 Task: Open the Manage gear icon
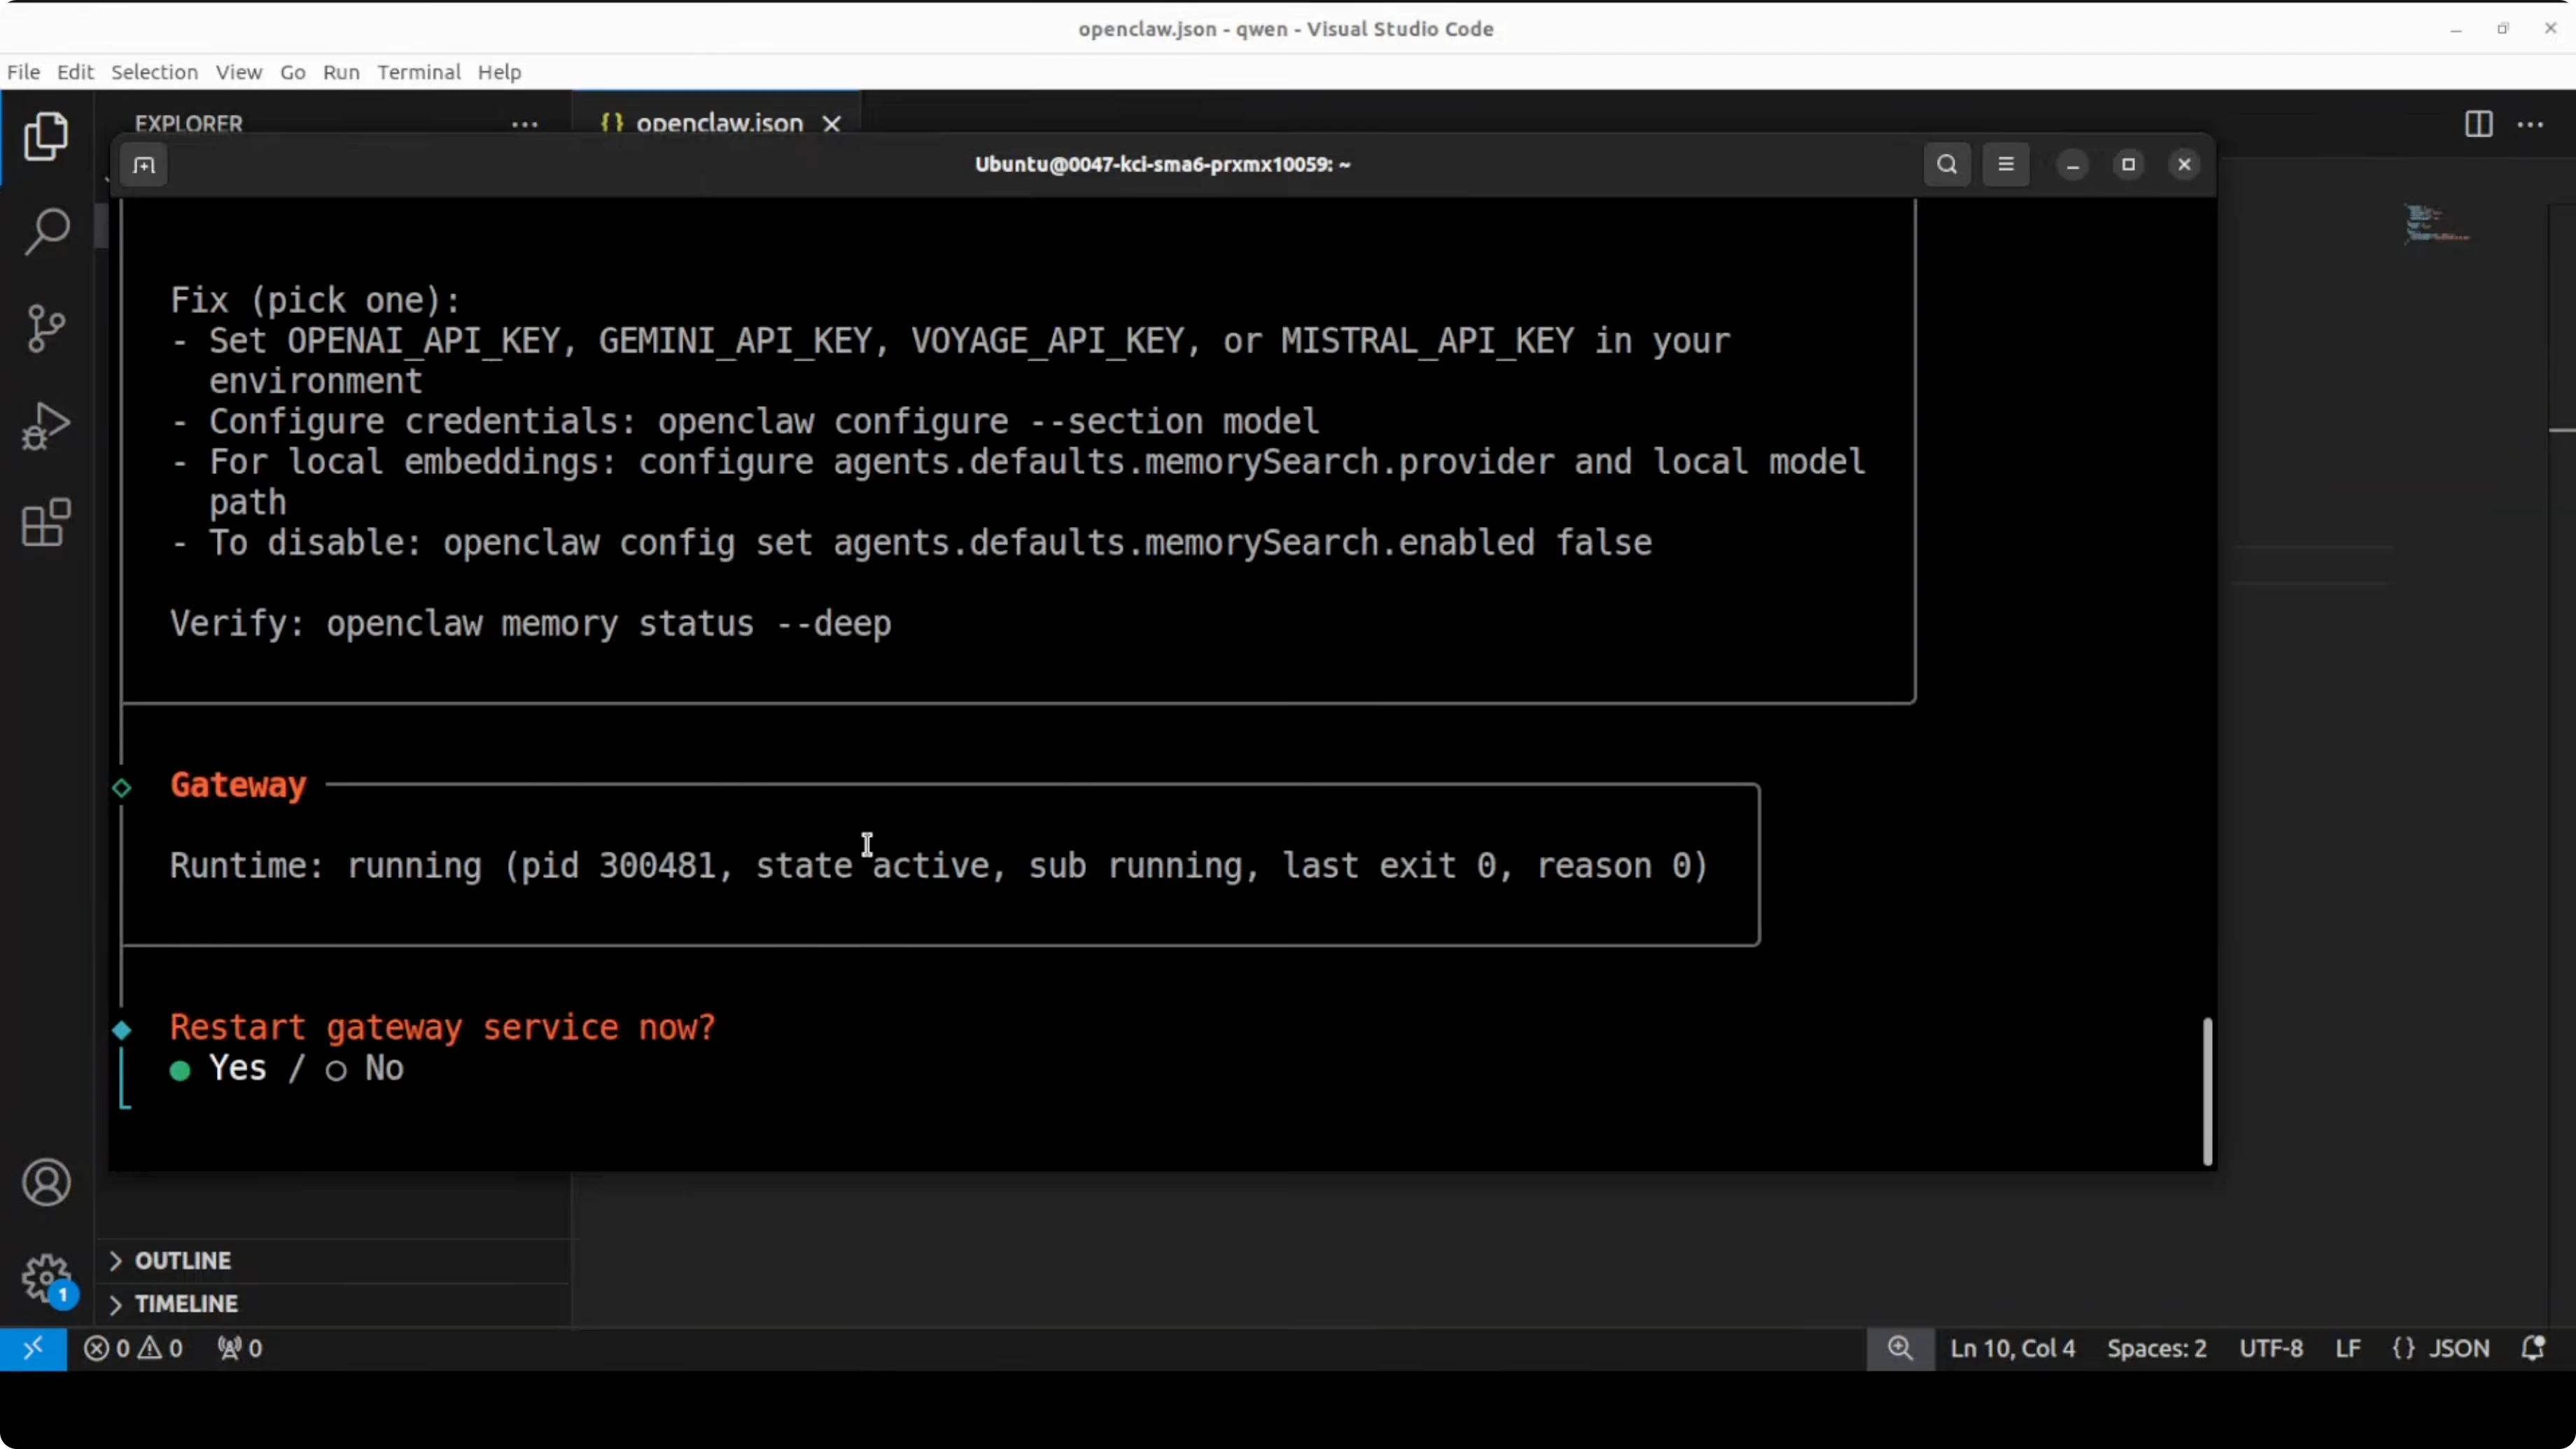point(46,1278)
